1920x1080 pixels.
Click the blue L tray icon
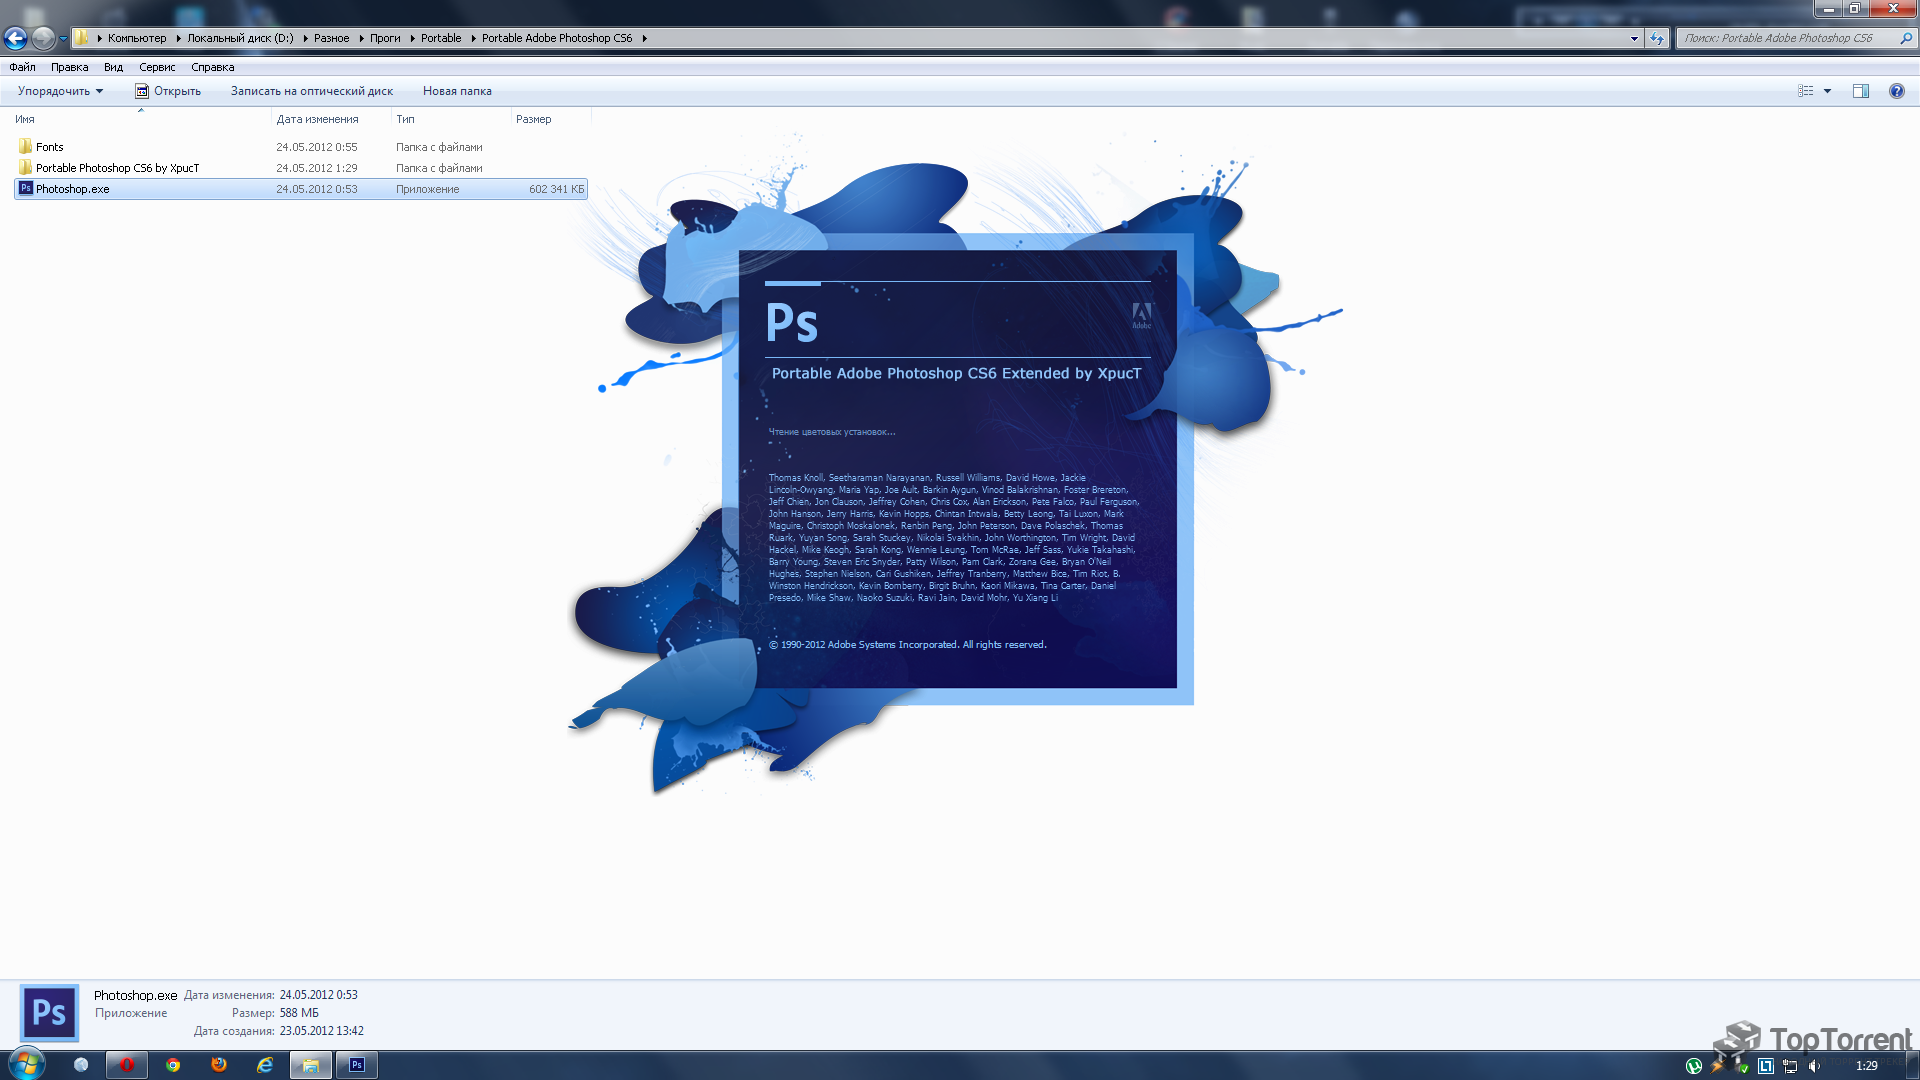(x=1766, y=1066)
